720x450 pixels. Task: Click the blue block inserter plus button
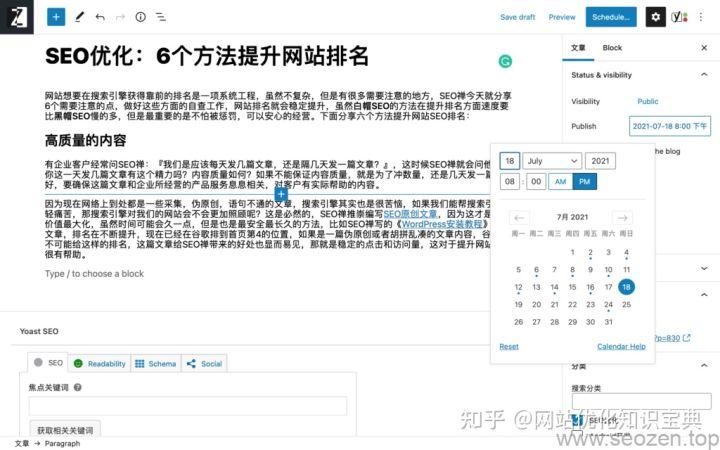[x=56, y=17]
